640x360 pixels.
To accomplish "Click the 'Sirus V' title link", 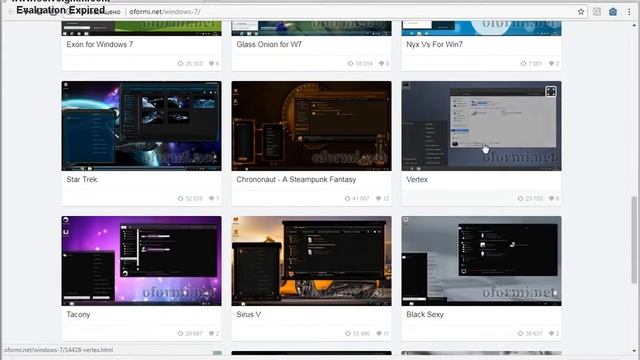I will tap(248, 314).
